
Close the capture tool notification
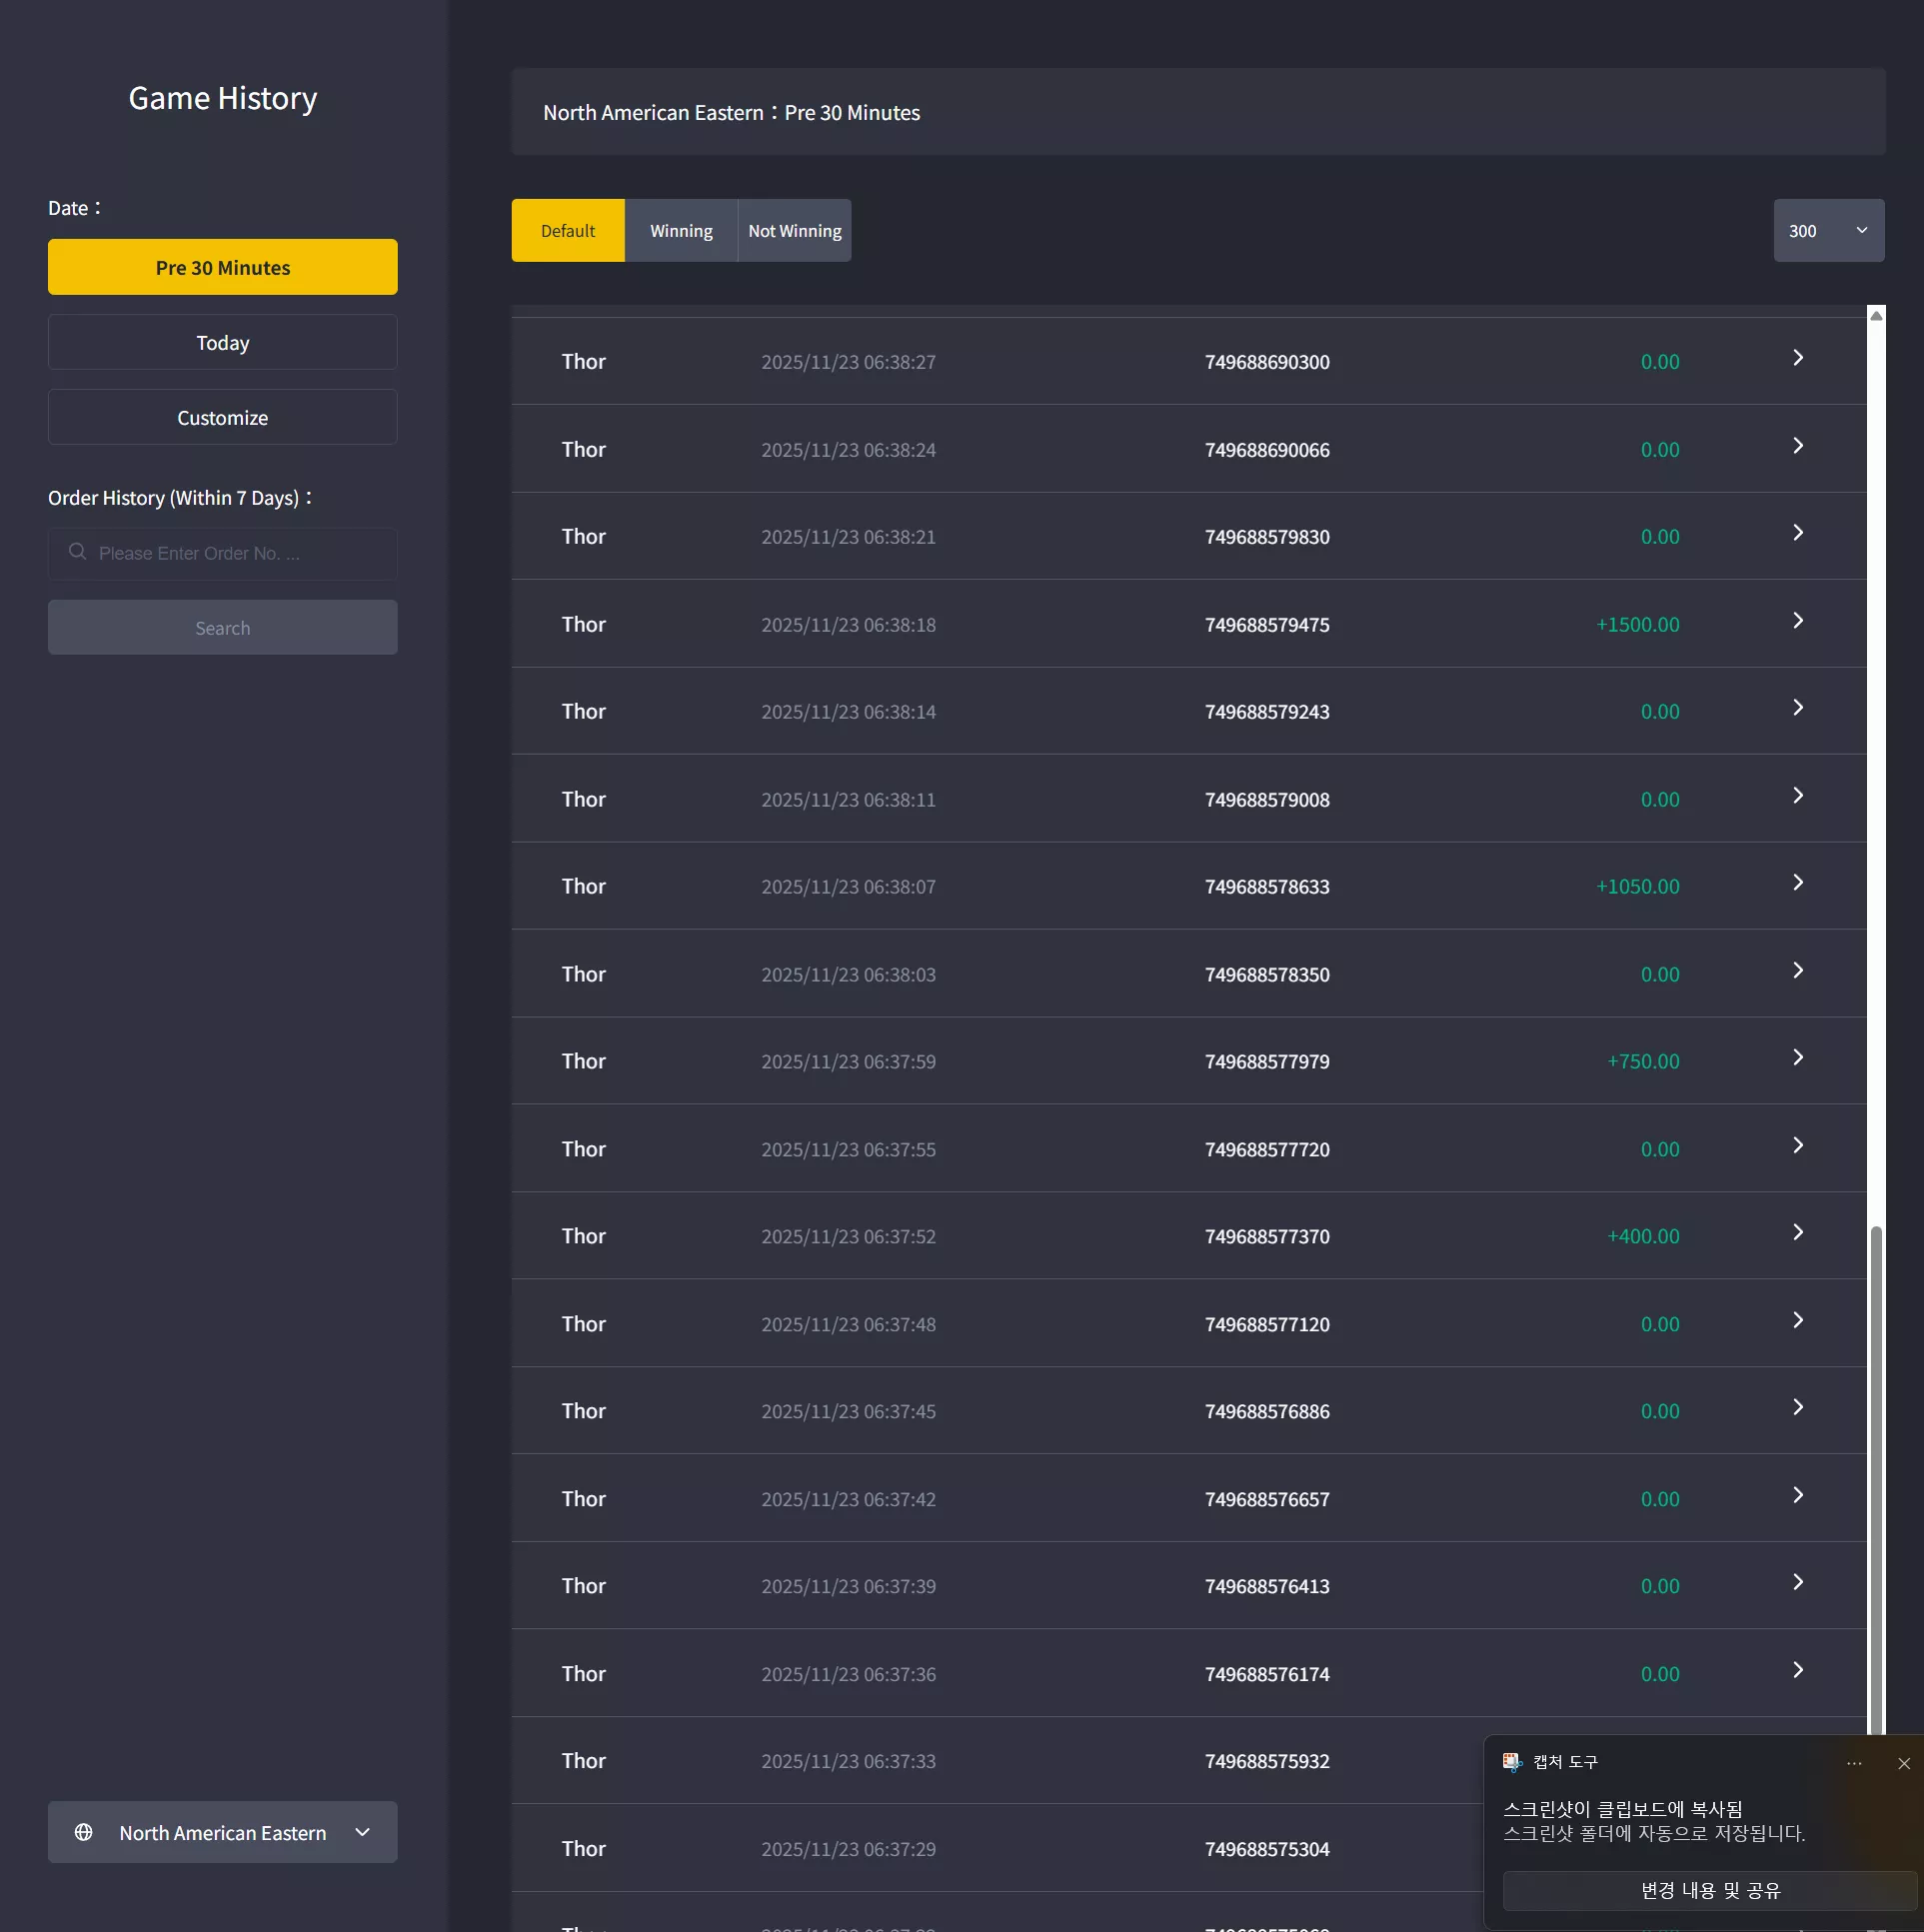pos(1904,1764)
